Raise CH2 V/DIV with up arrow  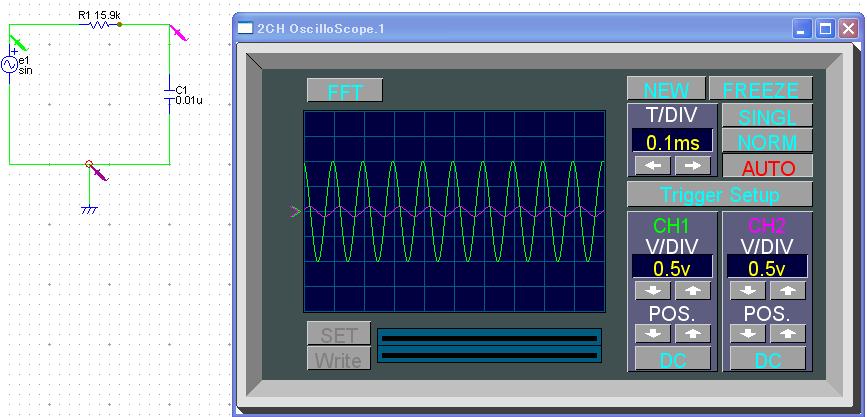click(x=787, y=290)
